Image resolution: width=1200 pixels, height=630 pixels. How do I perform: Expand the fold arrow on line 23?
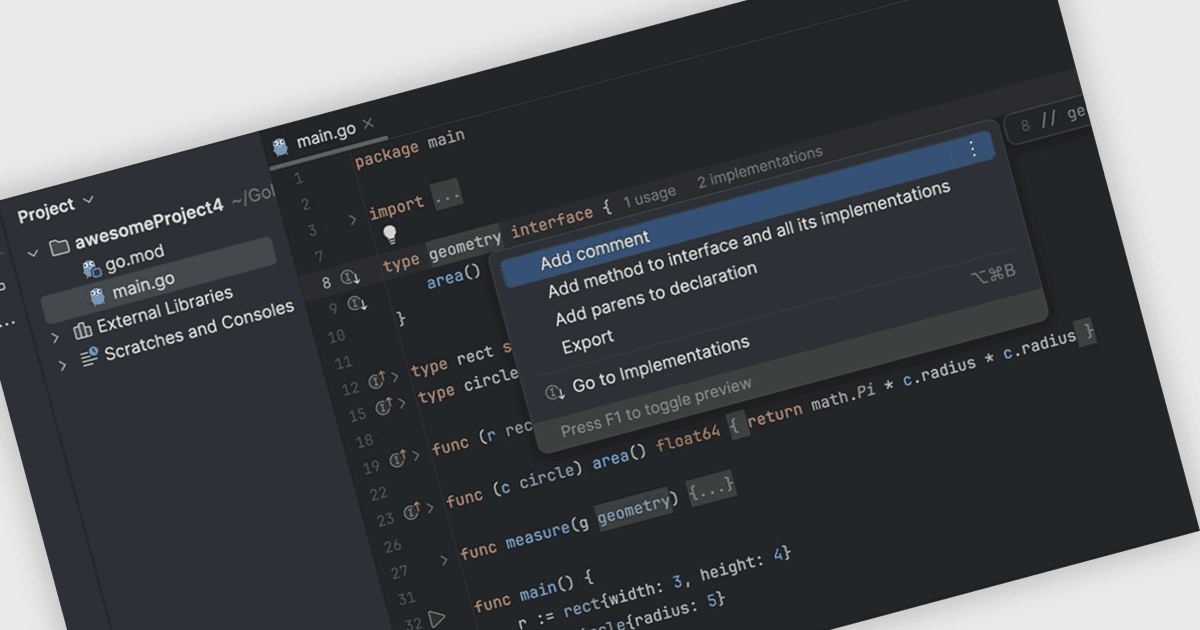click(x=428, y=508)
